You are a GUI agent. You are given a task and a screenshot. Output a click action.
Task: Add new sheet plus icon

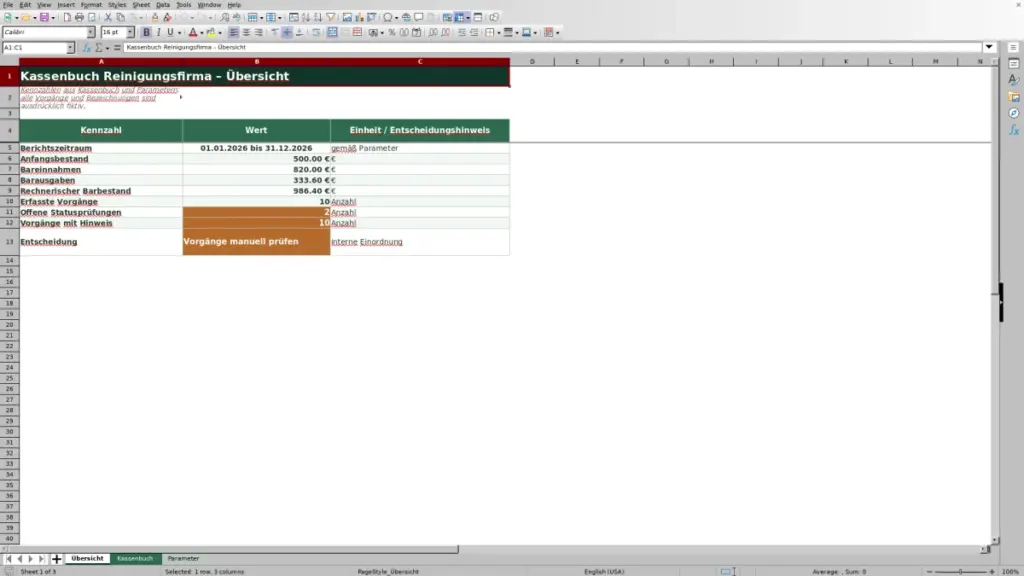click(57, 559)
